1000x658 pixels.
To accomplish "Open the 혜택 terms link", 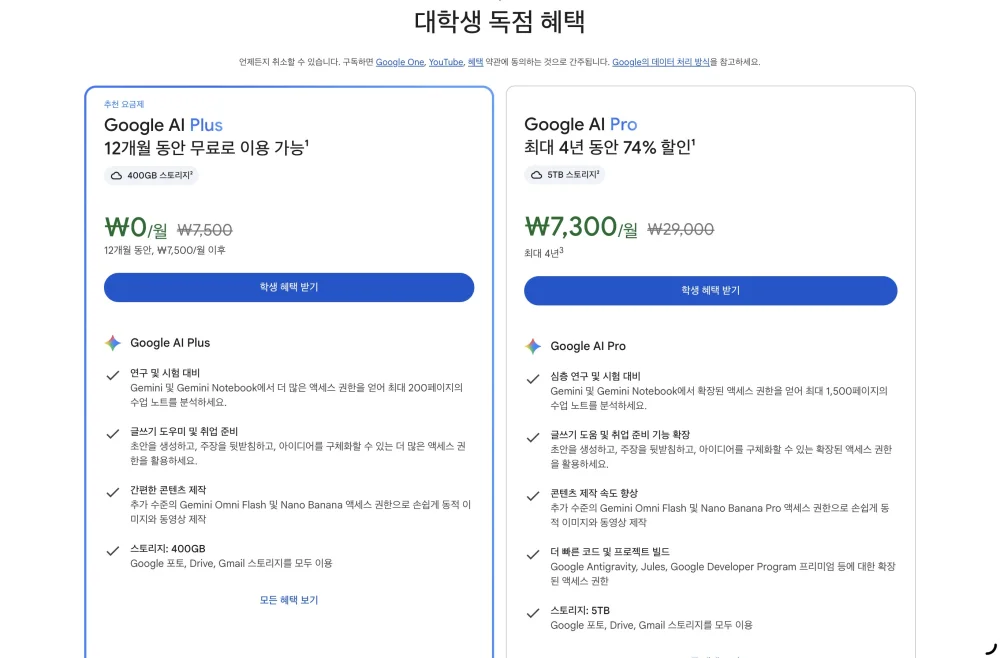I will (475, 62).
